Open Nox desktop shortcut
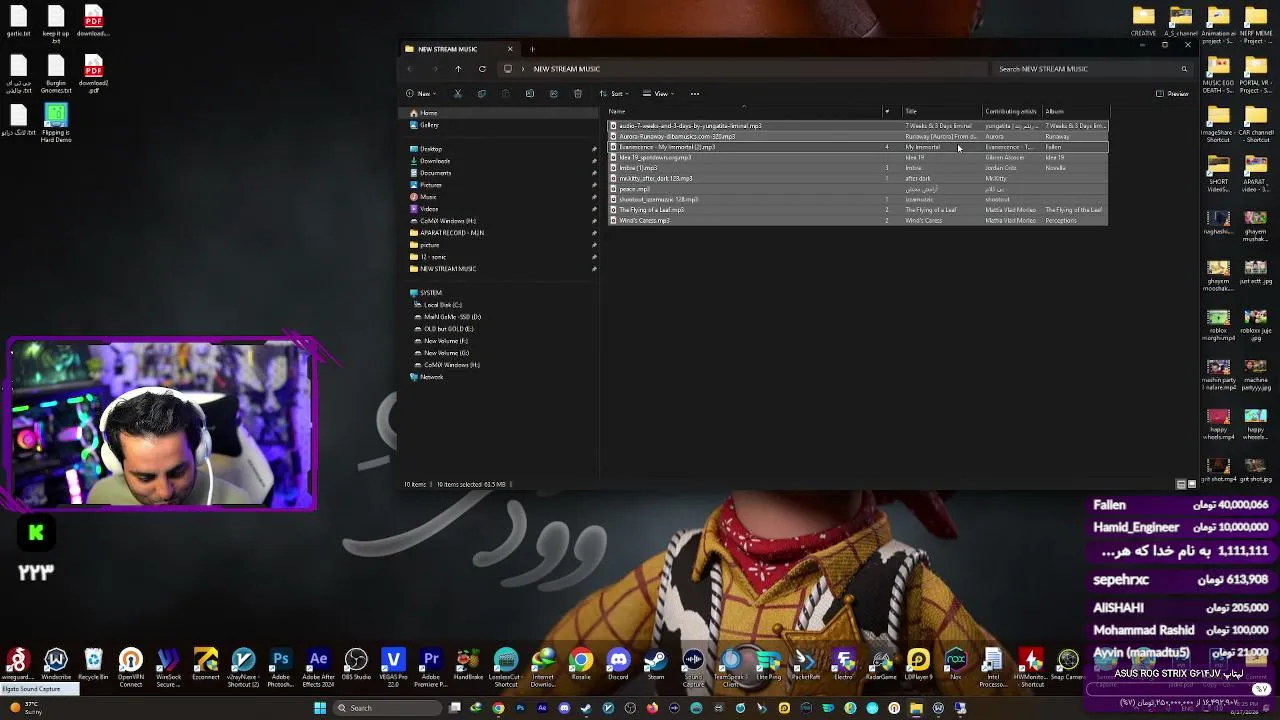The image size is (1280, 720). [x=955, y=665]
